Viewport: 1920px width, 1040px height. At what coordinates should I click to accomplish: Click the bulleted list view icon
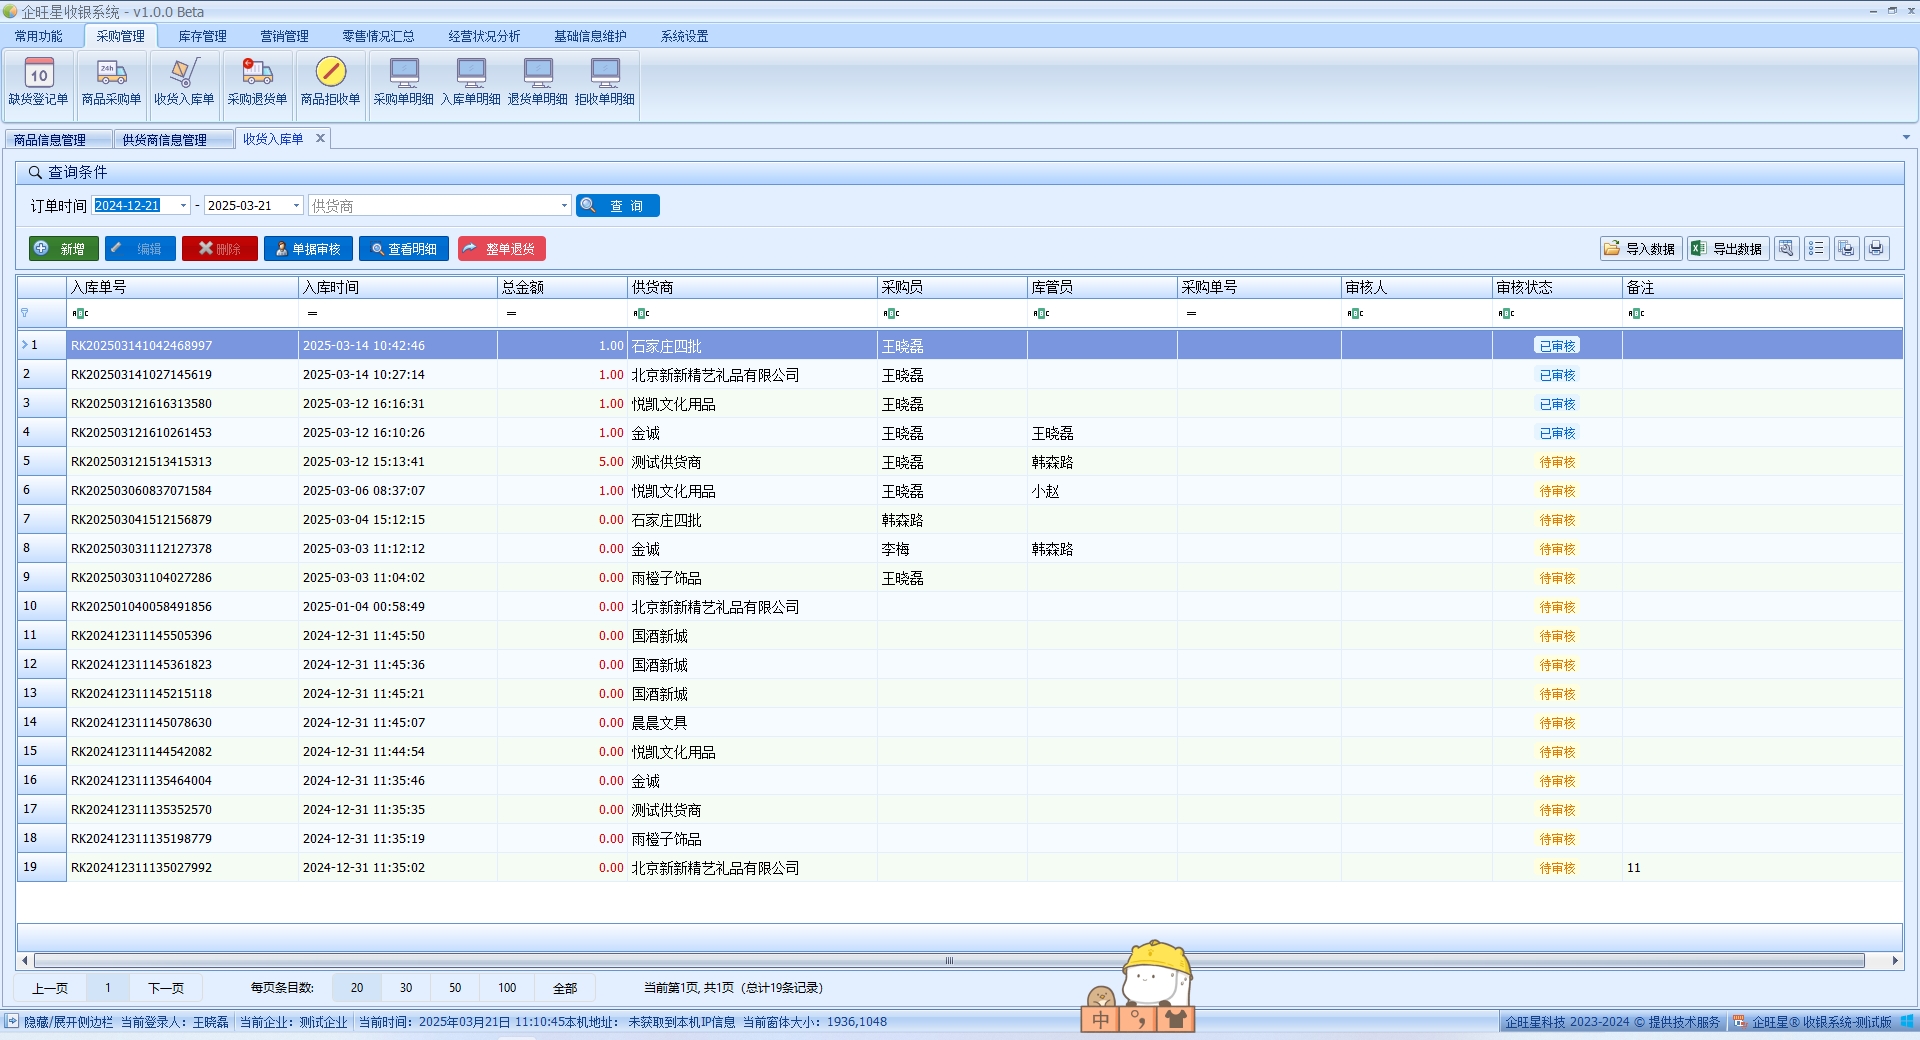pyautogui.click(x=1816, y=249)
